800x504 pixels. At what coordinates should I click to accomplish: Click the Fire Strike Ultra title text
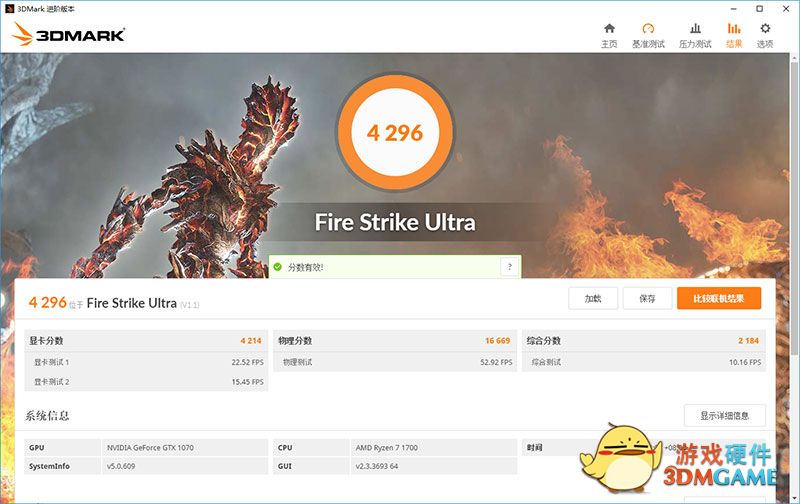pyautogui.click(x=395, y=222)
